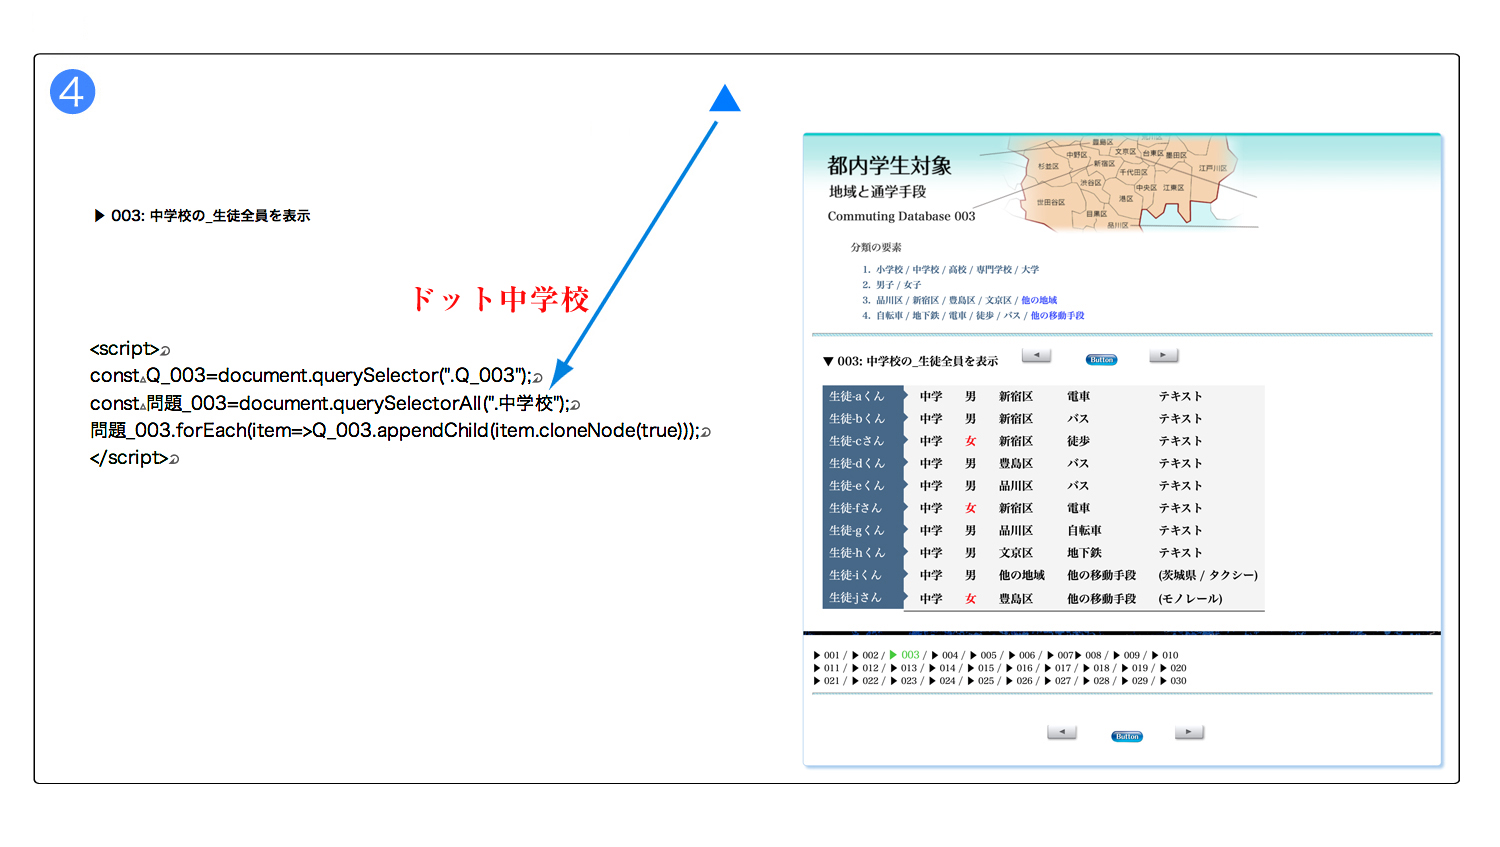Click the 都内学生対象 page title

pyautogui.click(x=889, y=166)
